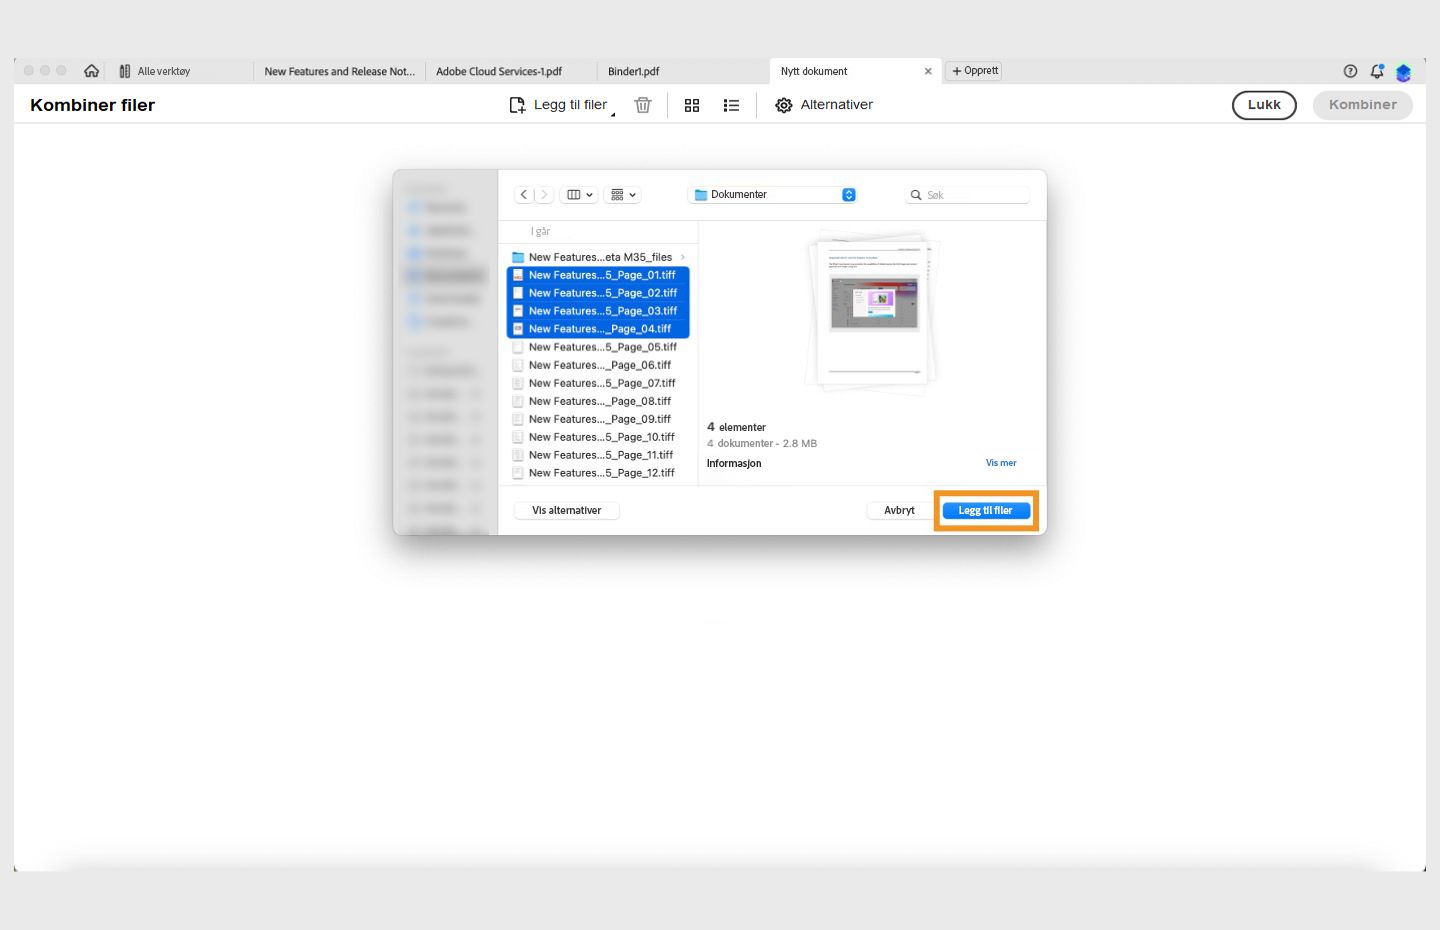This screenshot has width=1440, height=930.
Task: Click the document preview thumbnail
Action: (870, 310)
